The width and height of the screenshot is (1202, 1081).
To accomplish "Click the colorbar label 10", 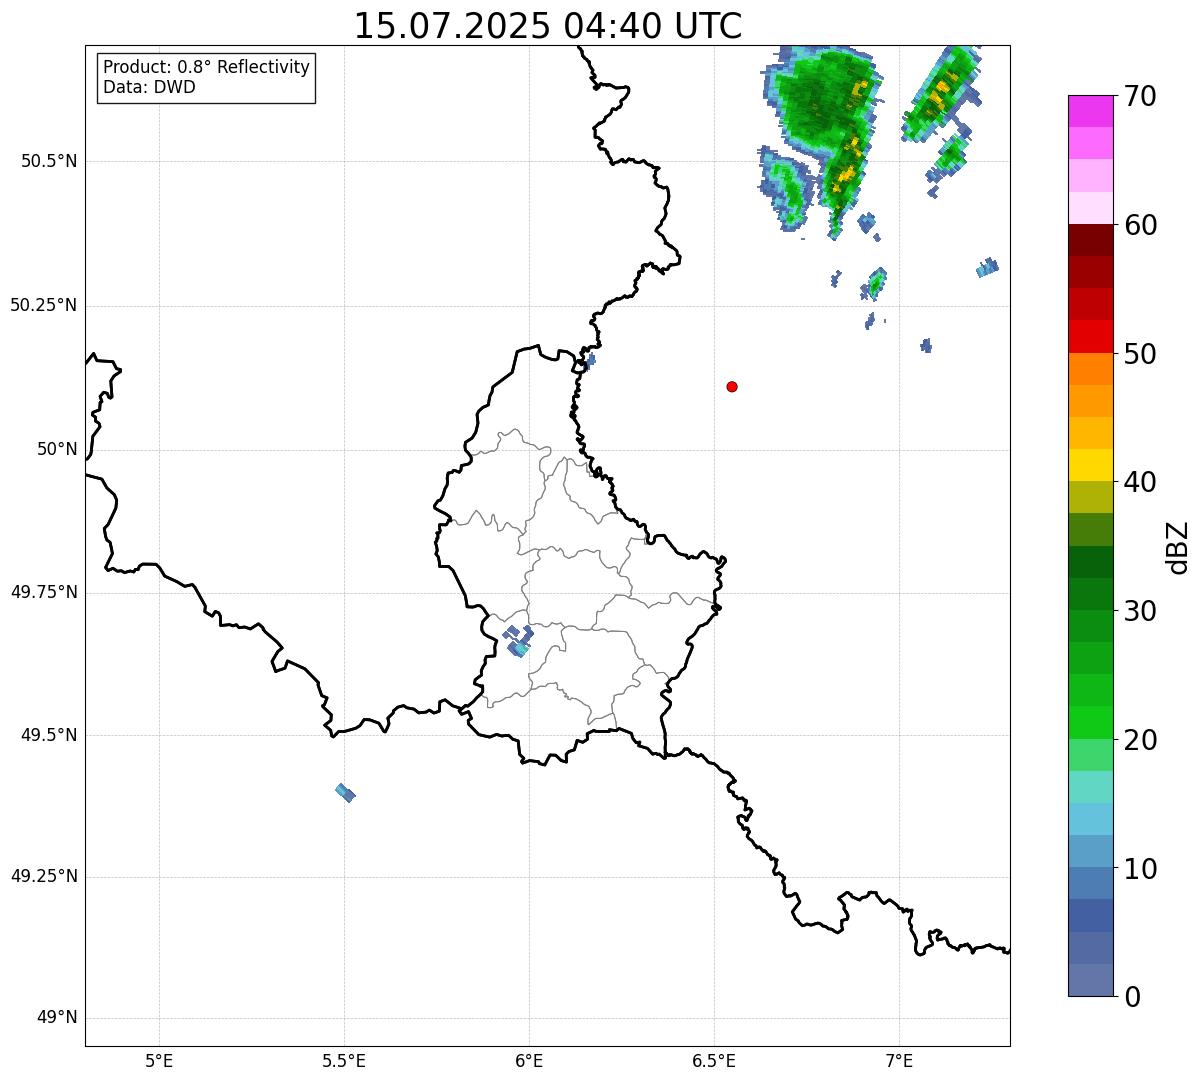I will (x=1140, y=869).
